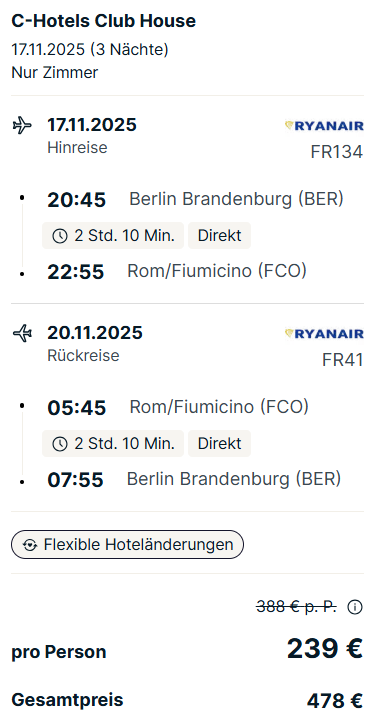Click the icon inside Flexible Hoteländerungen pill
375x717 pixels.
point(30,545)
